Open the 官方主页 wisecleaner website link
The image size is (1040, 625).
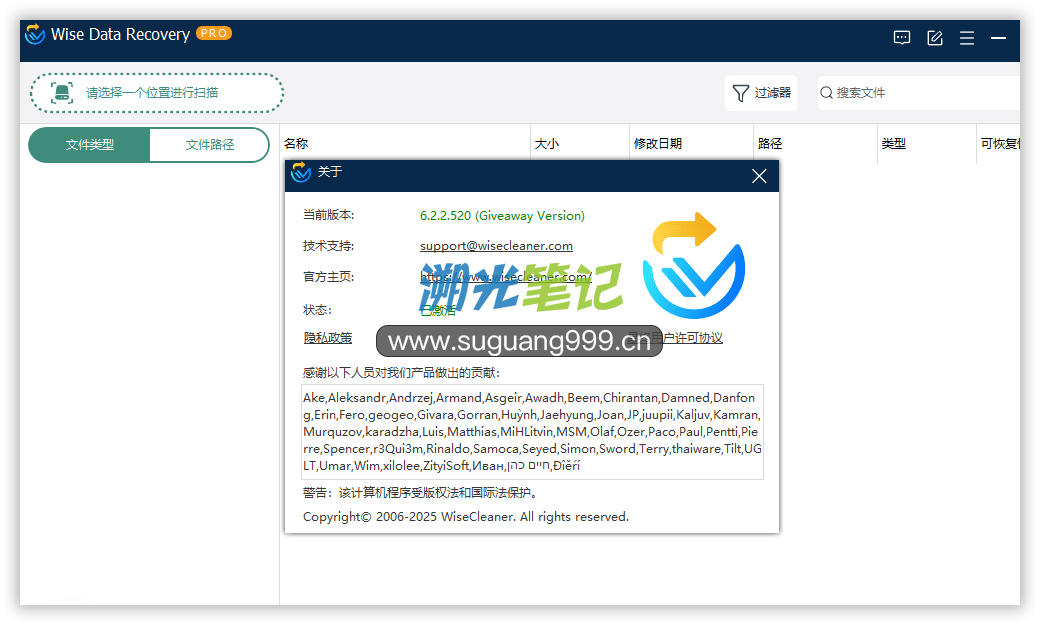505,277
